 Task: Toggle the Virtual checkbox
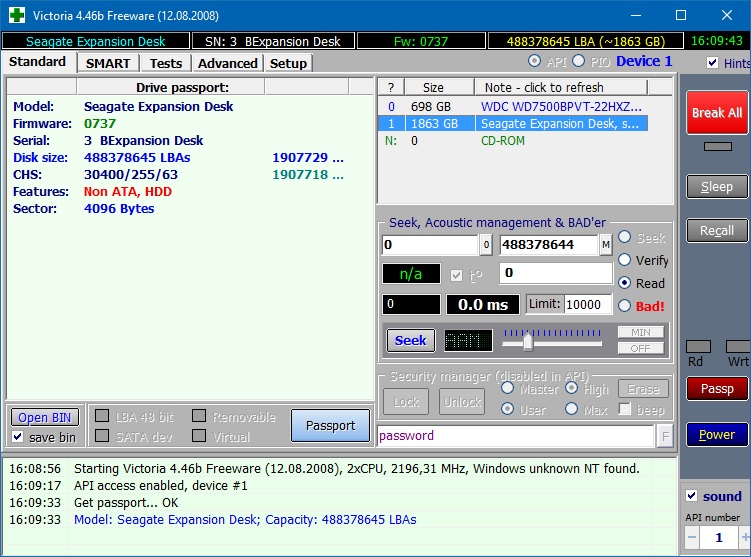[x=199, y=436]
